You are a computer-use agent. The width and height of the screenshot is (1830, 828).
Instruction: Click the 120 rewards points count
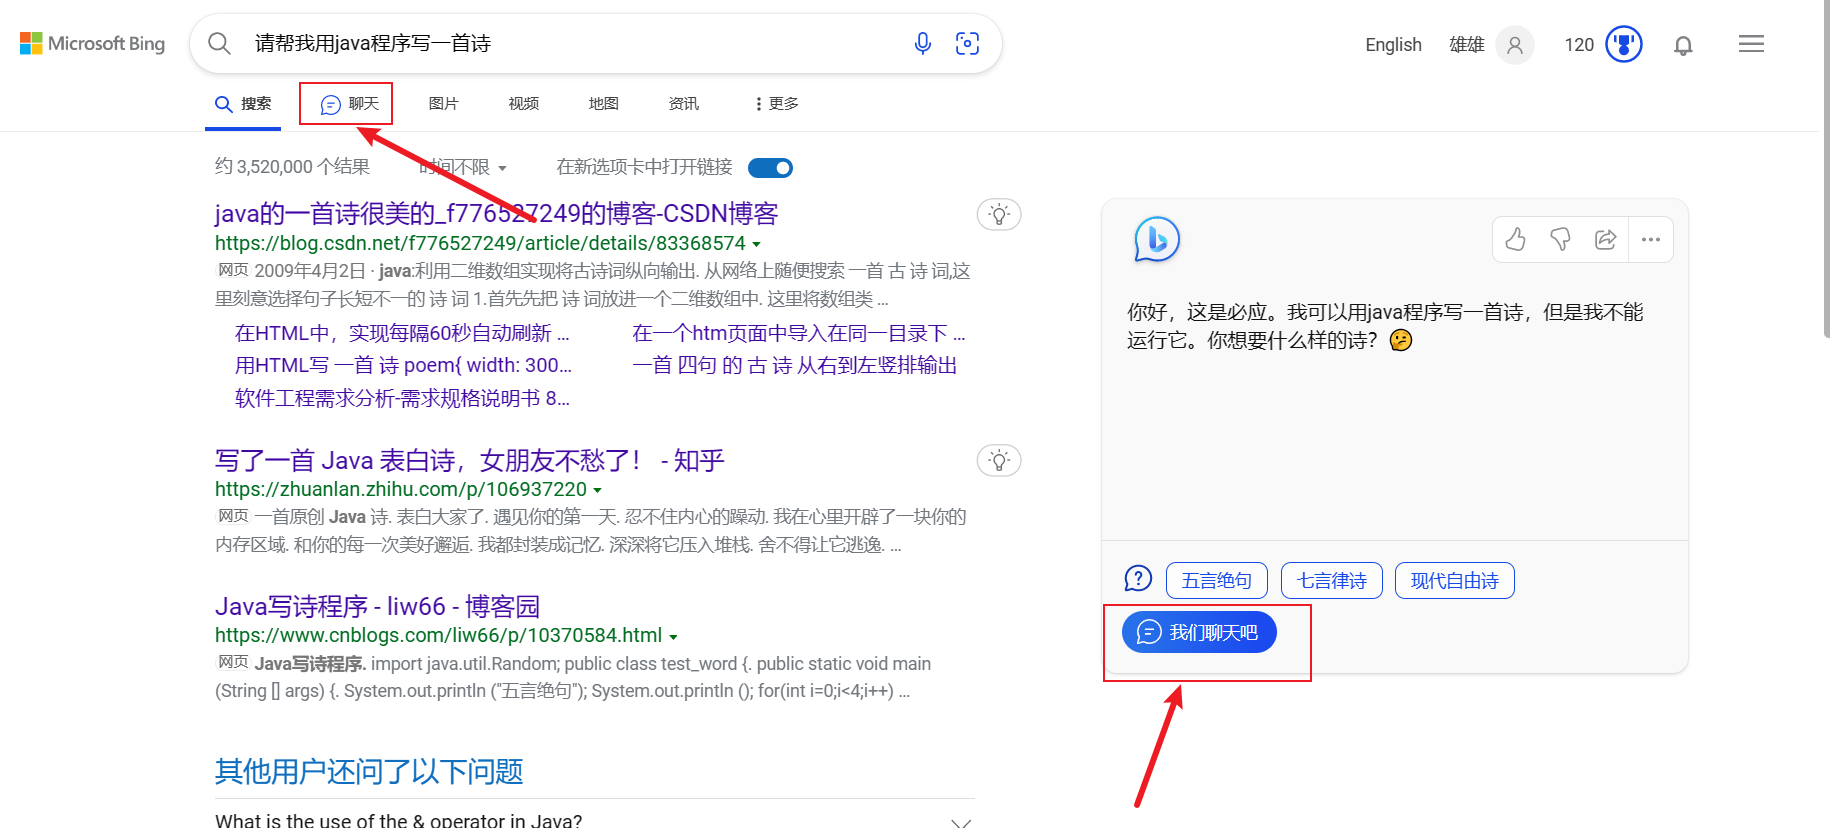tap(1579, 45)
